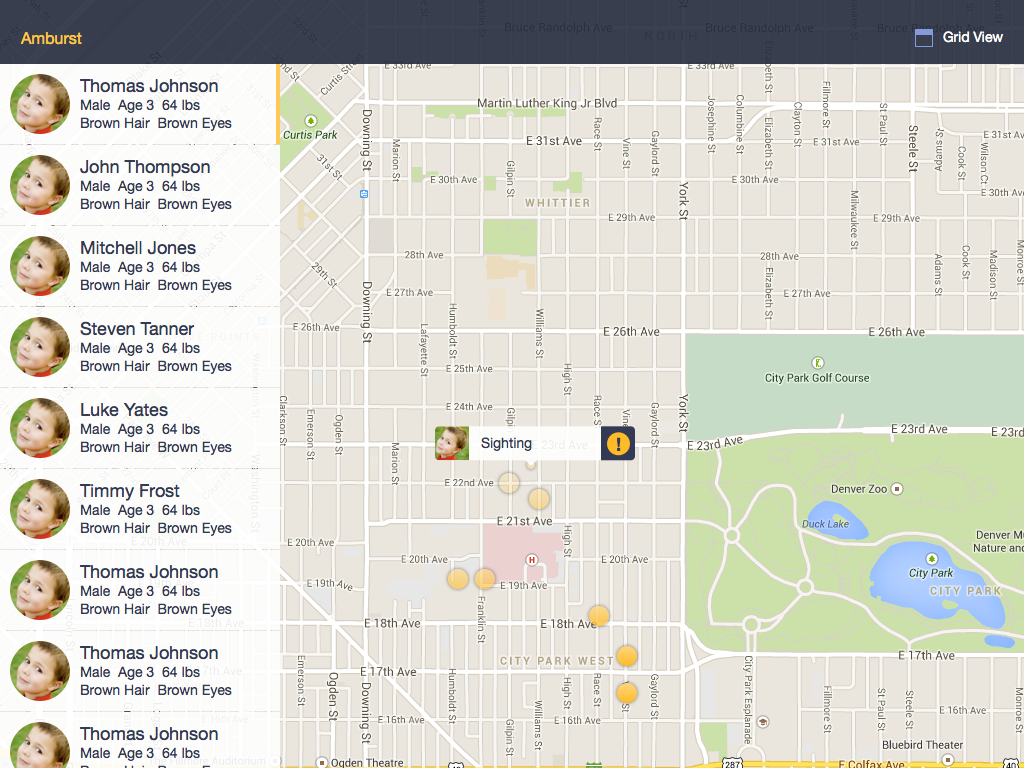The image size is (1024, 768).
Task: Click the faded sighting marker on E 22nd Ave
Action: [509, 483]
